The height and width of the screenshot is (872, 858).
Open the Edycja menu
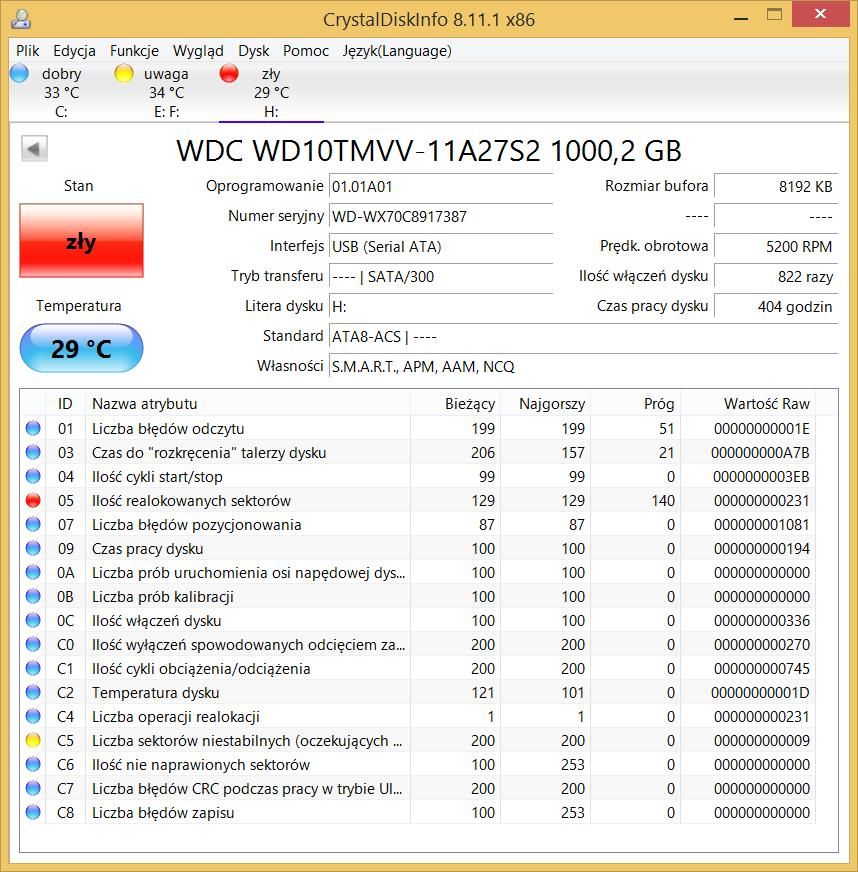coord(75,51)
